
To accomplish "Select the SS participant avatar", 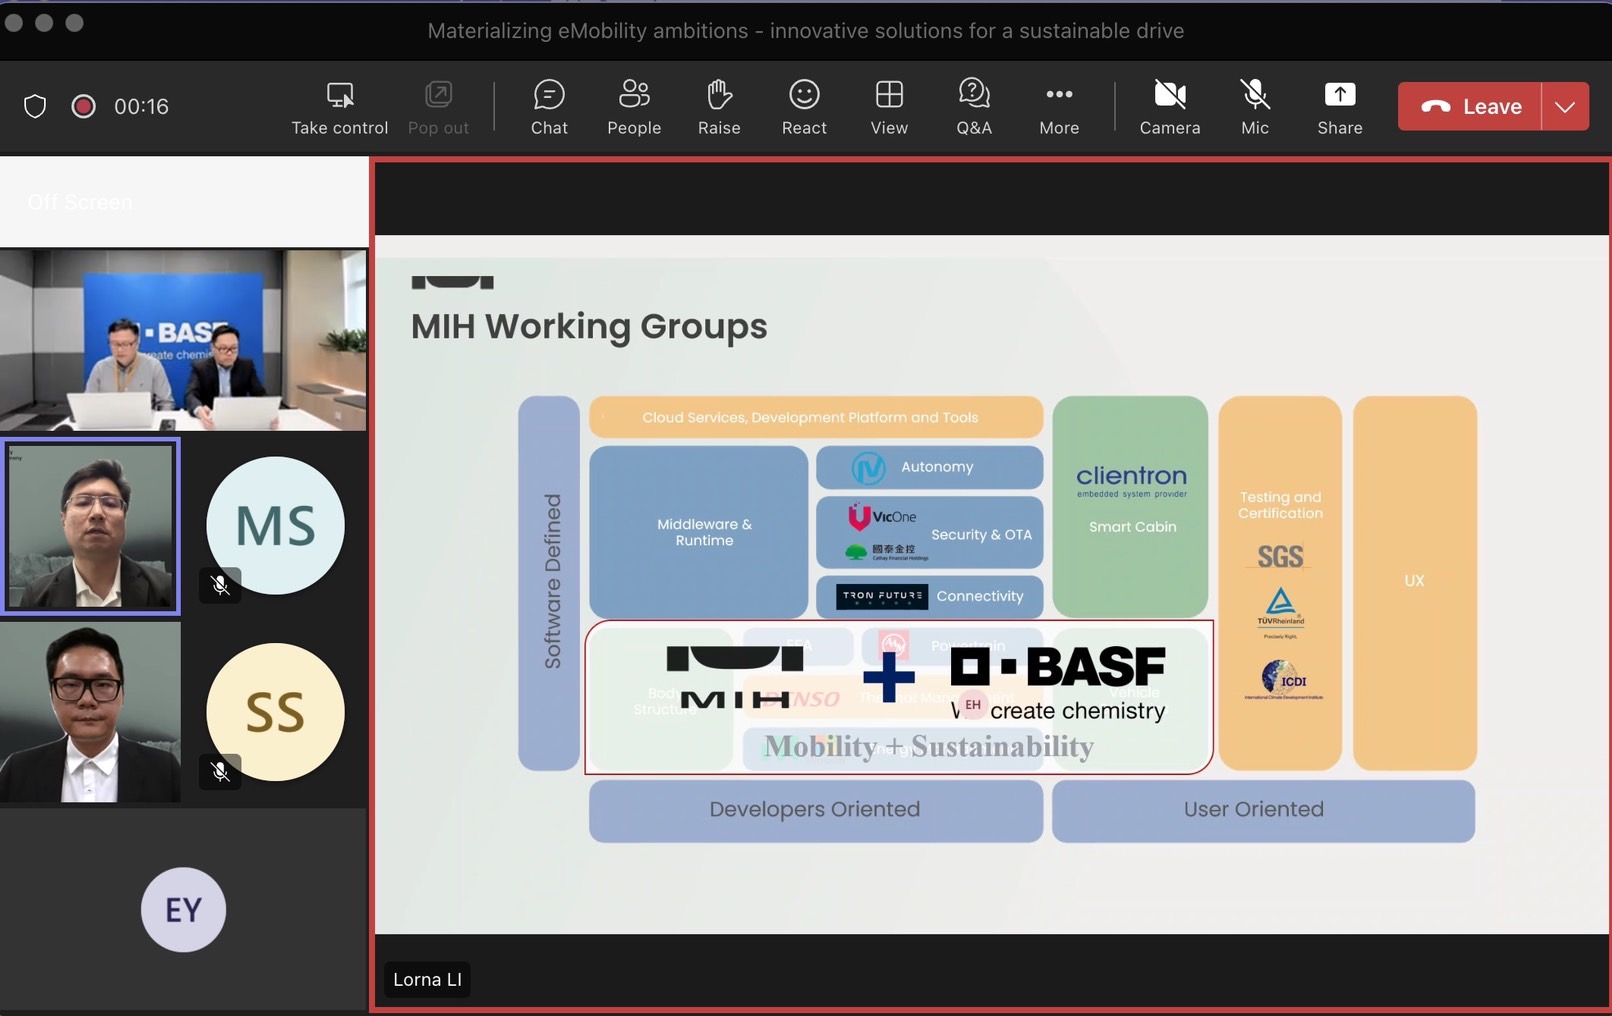I will (275, 712).
